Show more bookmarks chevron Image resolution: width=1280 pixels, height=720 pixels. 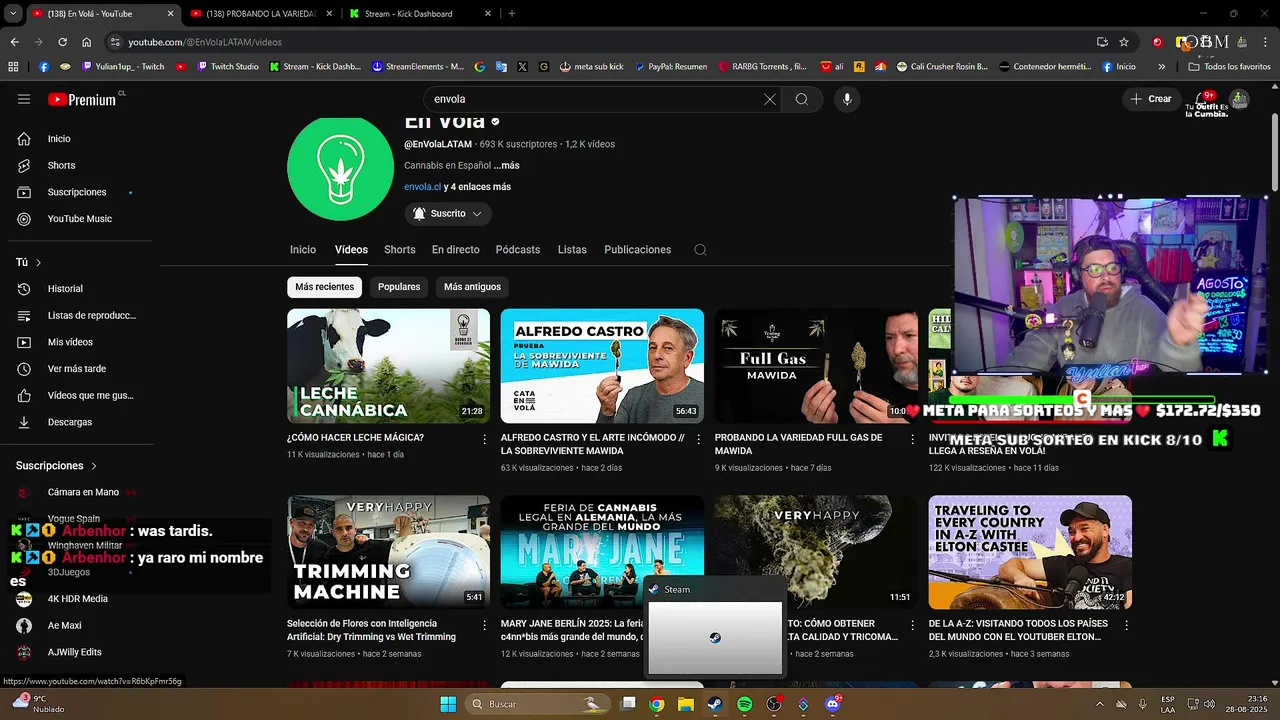point(1161,67)
